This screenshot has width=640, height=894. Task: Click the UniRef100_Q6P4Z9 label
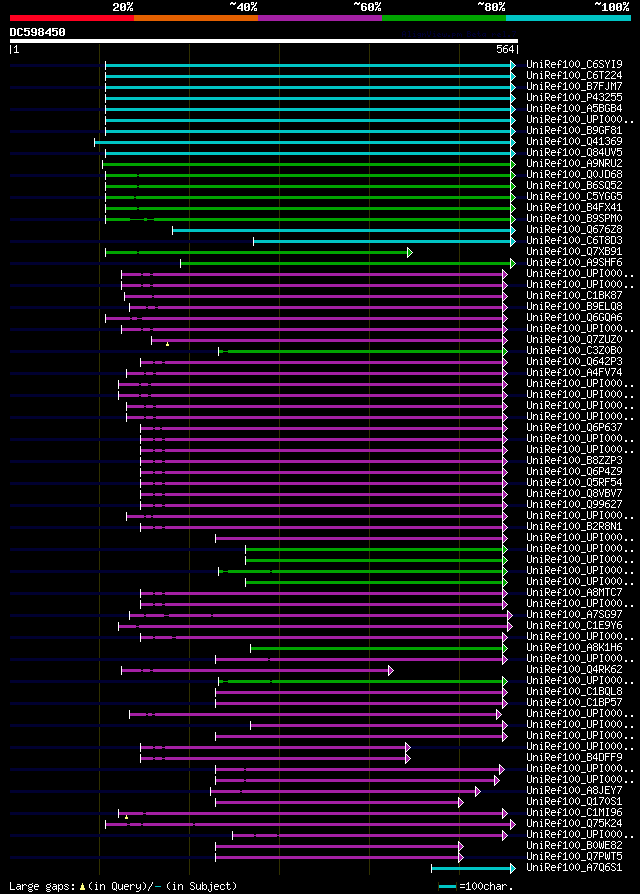[x=574, y=472]
